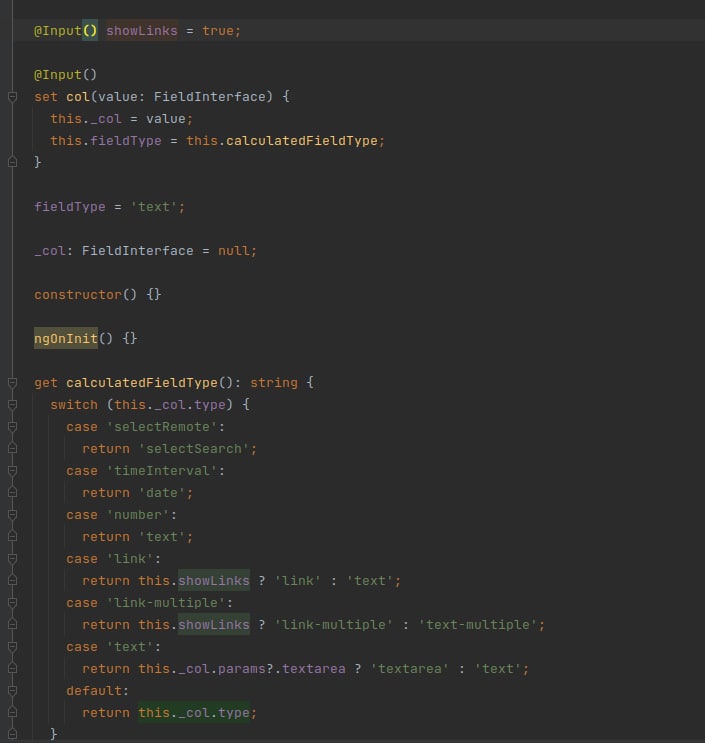Click 'FieldInterface' in the col setter signature
705x743 pixels.
point(209,97)
